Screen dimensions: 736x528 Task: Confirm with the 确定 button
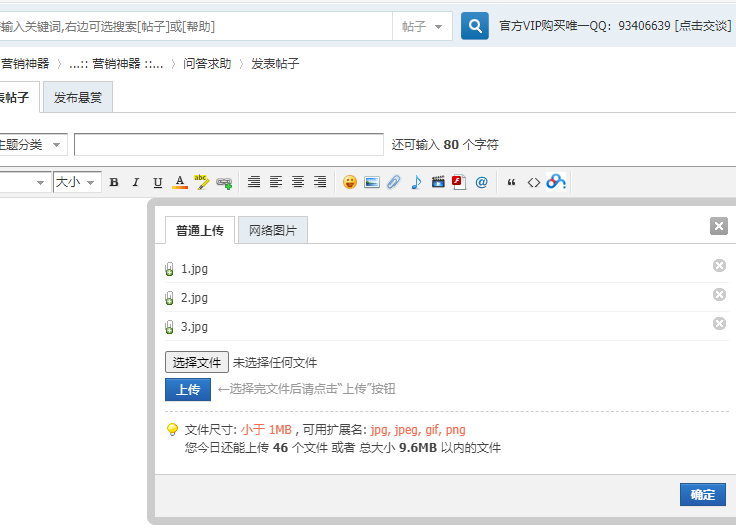[x=703, y=495]
